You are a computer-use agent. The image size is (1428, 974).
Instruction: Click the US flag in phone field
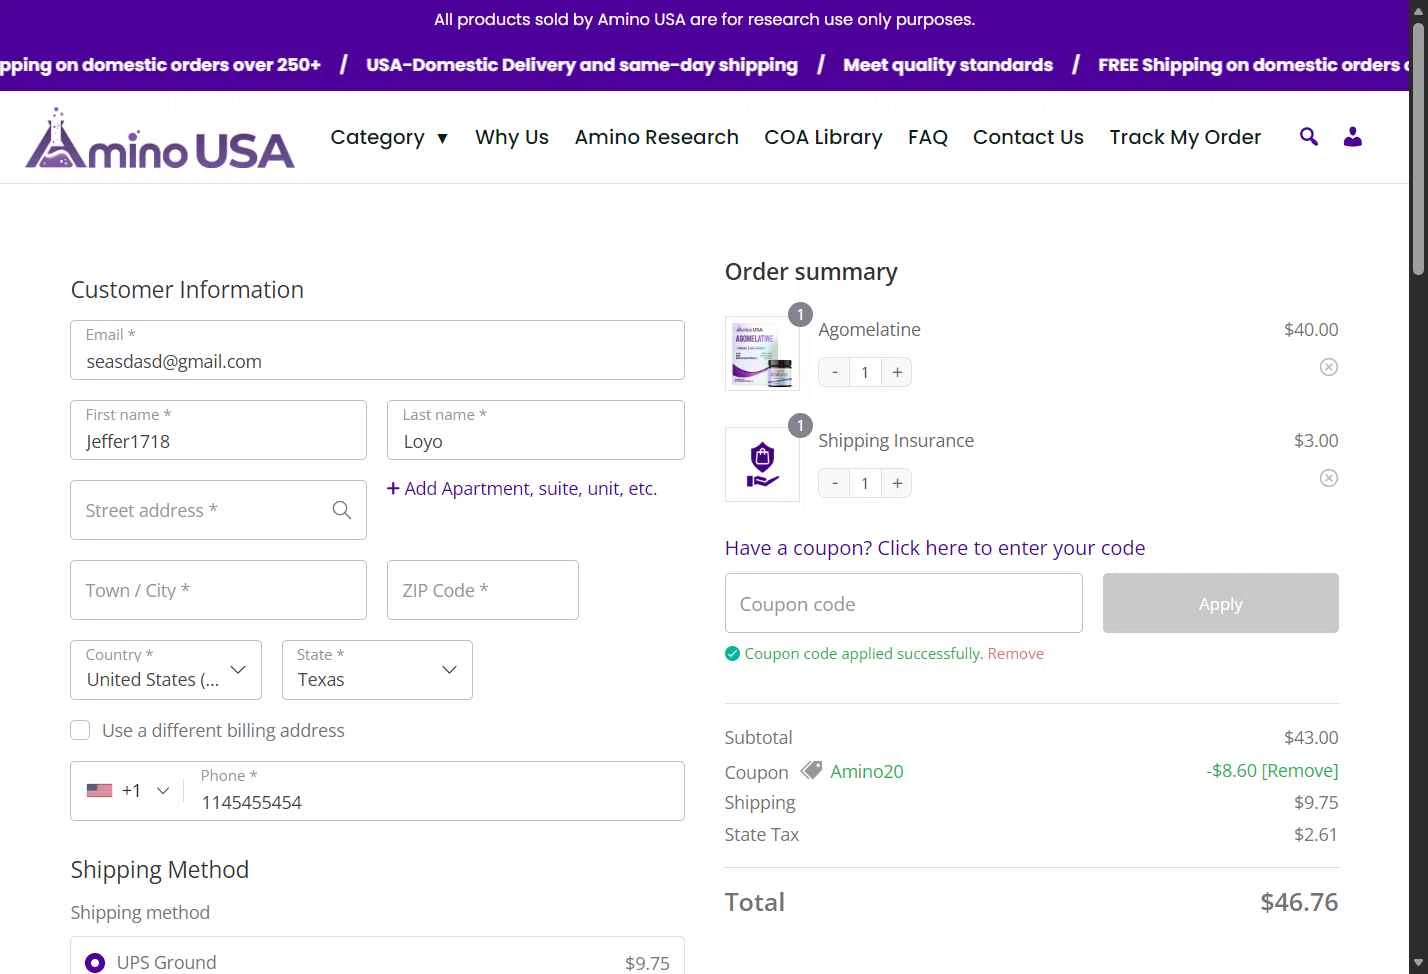99,790
